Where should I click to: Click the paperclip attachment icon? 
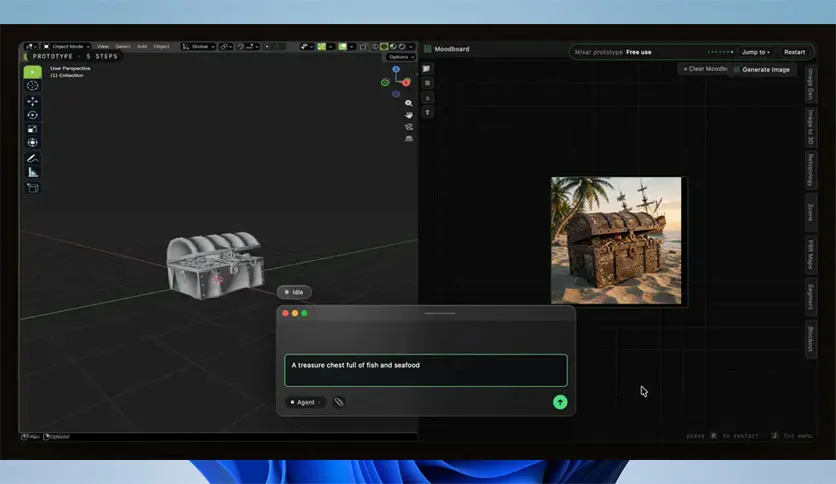pyautogui.click(x=339, y=402)
